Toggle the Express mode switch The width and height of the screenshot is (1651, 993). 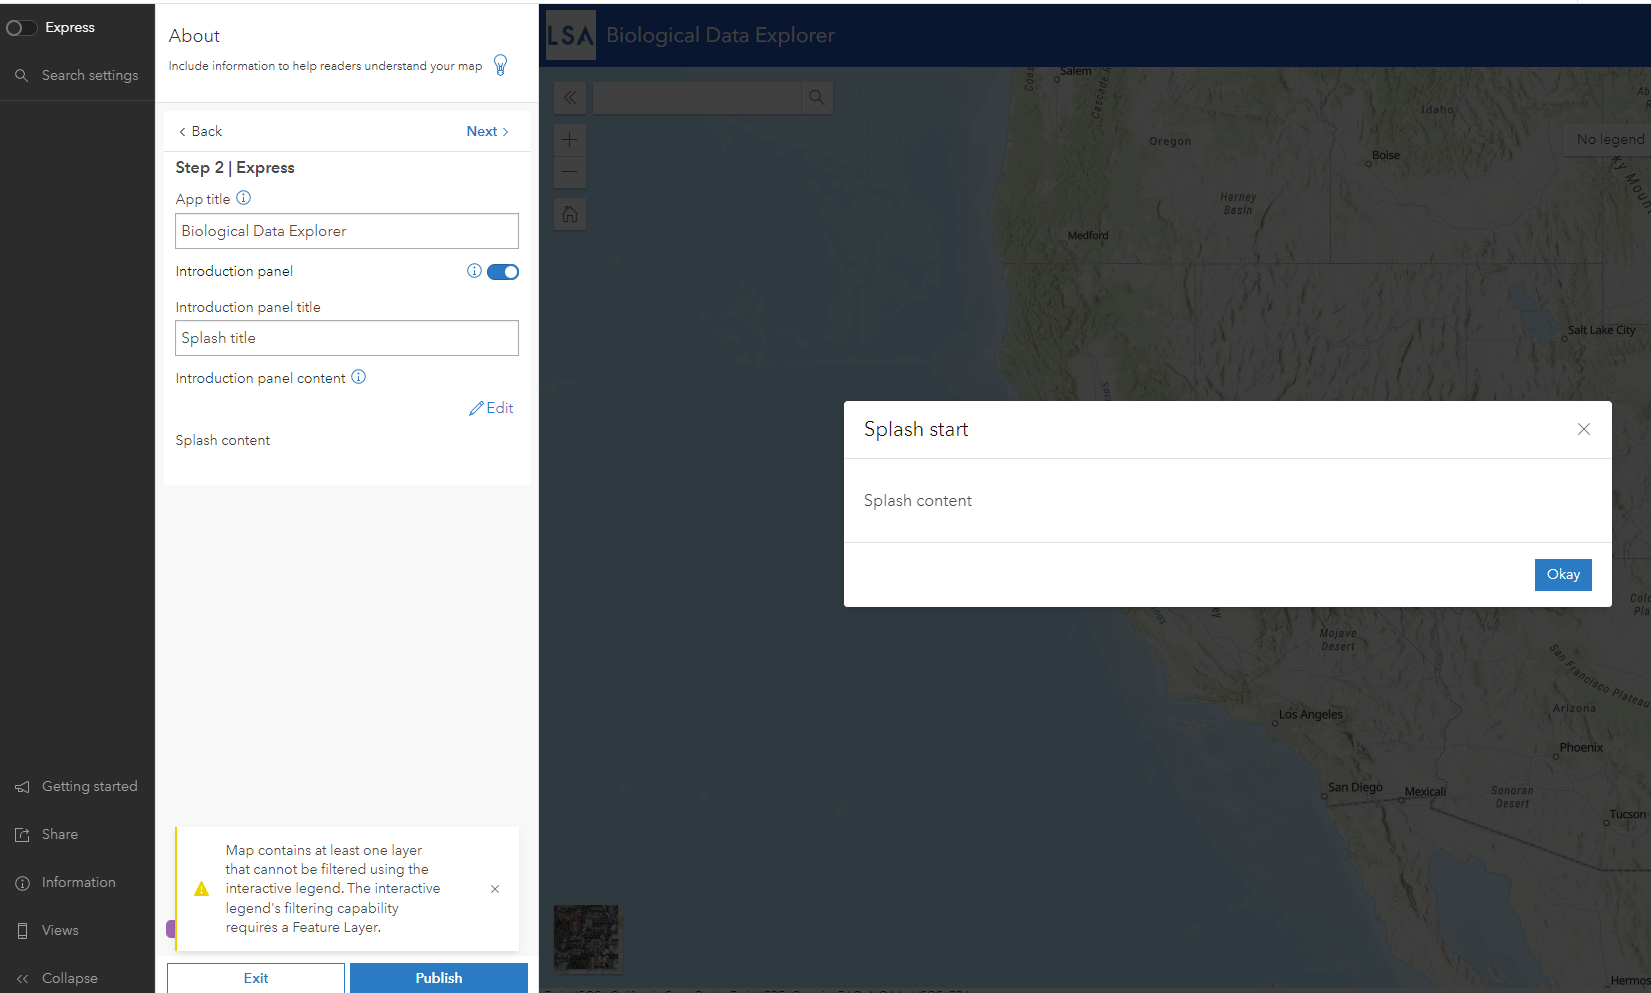coord(21,27)
